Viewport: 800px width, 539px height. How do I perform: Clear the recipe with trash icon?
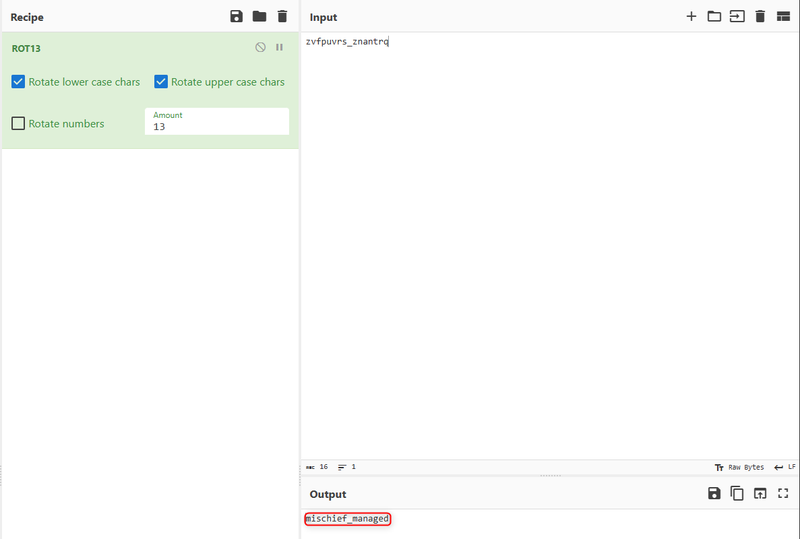(x=282, y=17)
